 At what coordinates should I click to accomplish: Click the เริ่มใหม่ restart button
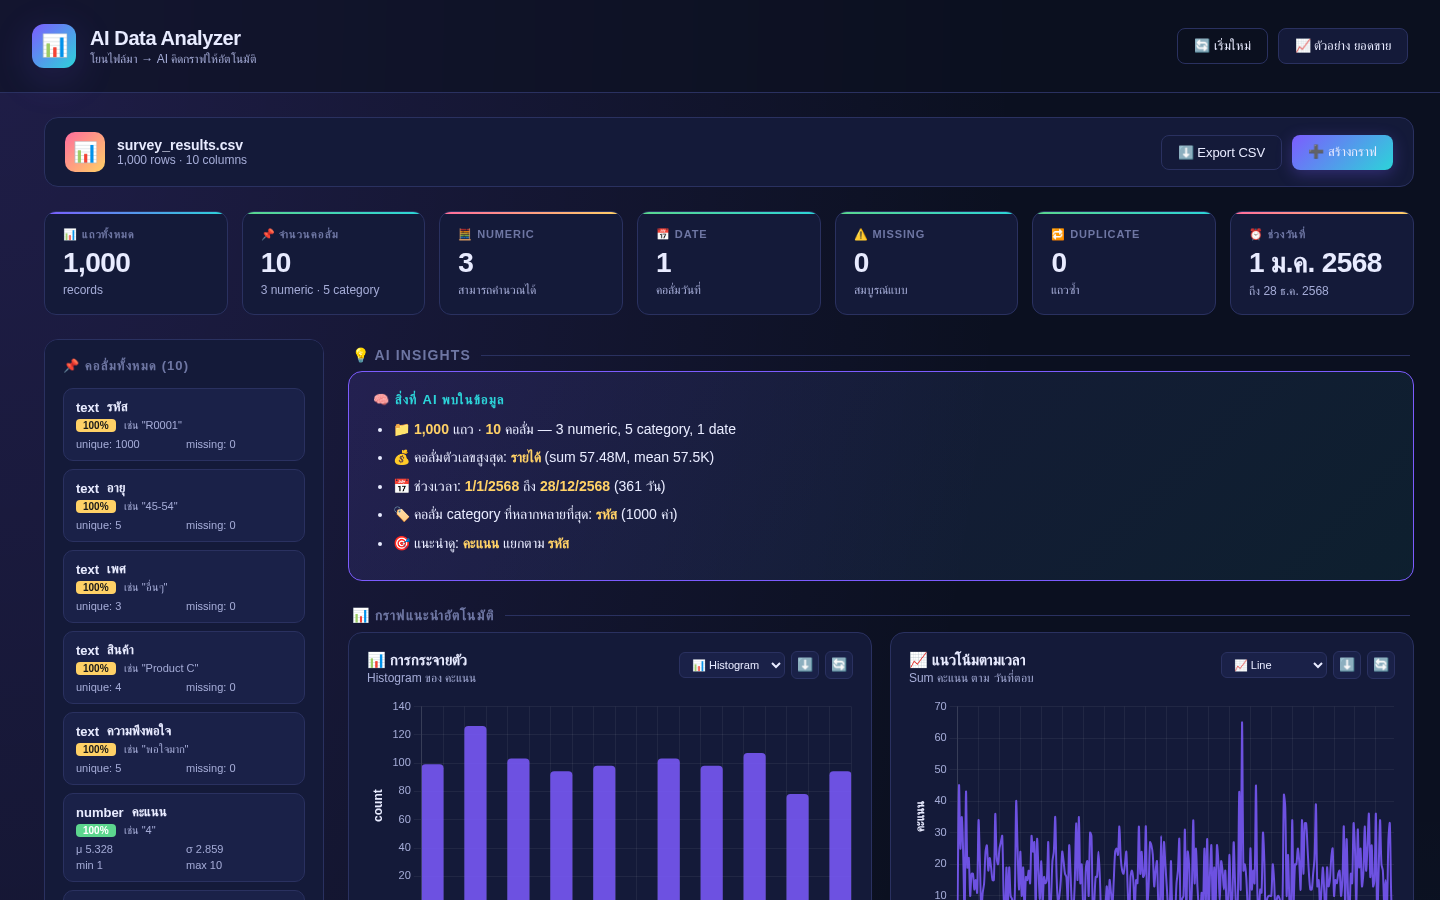pos(1222,46)
